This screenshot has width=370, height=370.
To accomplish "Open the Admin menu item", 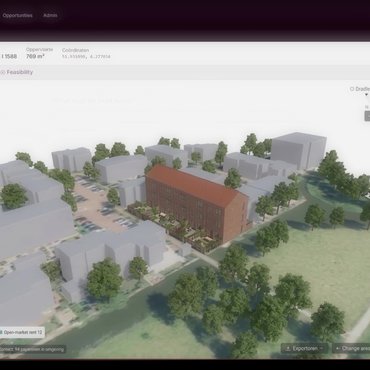I will (50, 15).
